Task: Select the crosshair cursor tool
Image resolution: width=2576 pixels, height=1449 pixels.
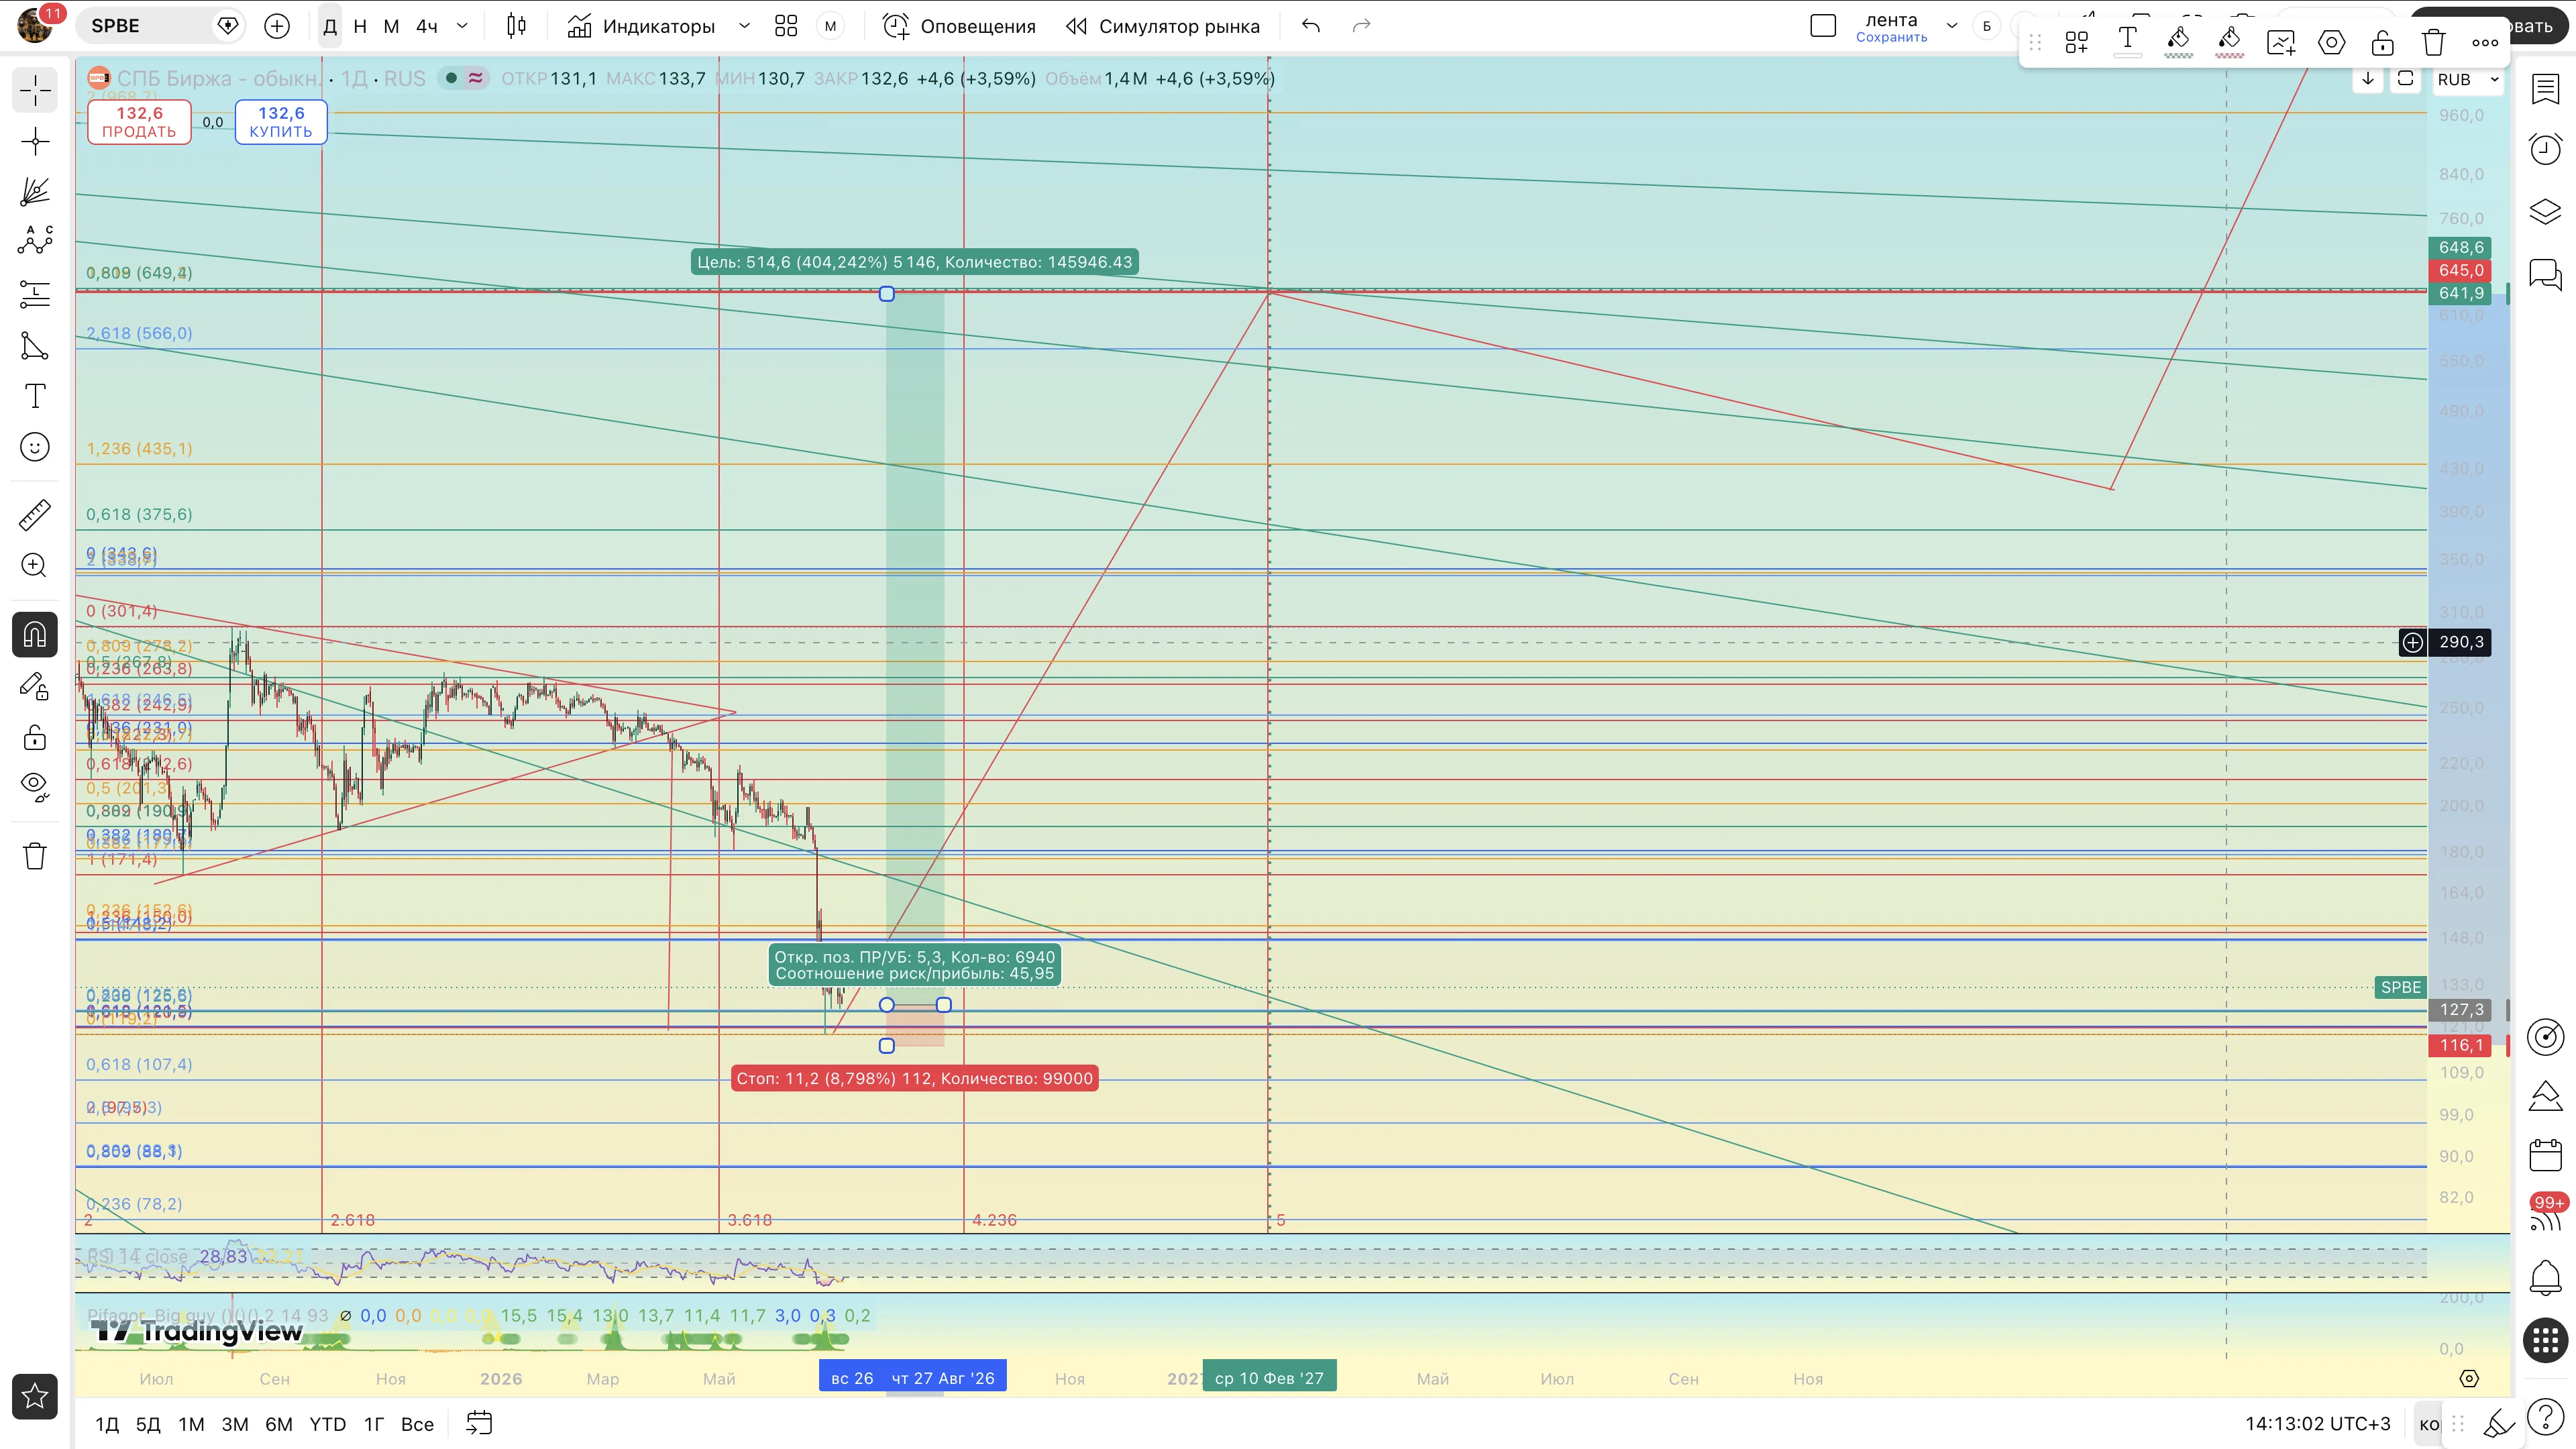Action: click(x=35, y=90)
